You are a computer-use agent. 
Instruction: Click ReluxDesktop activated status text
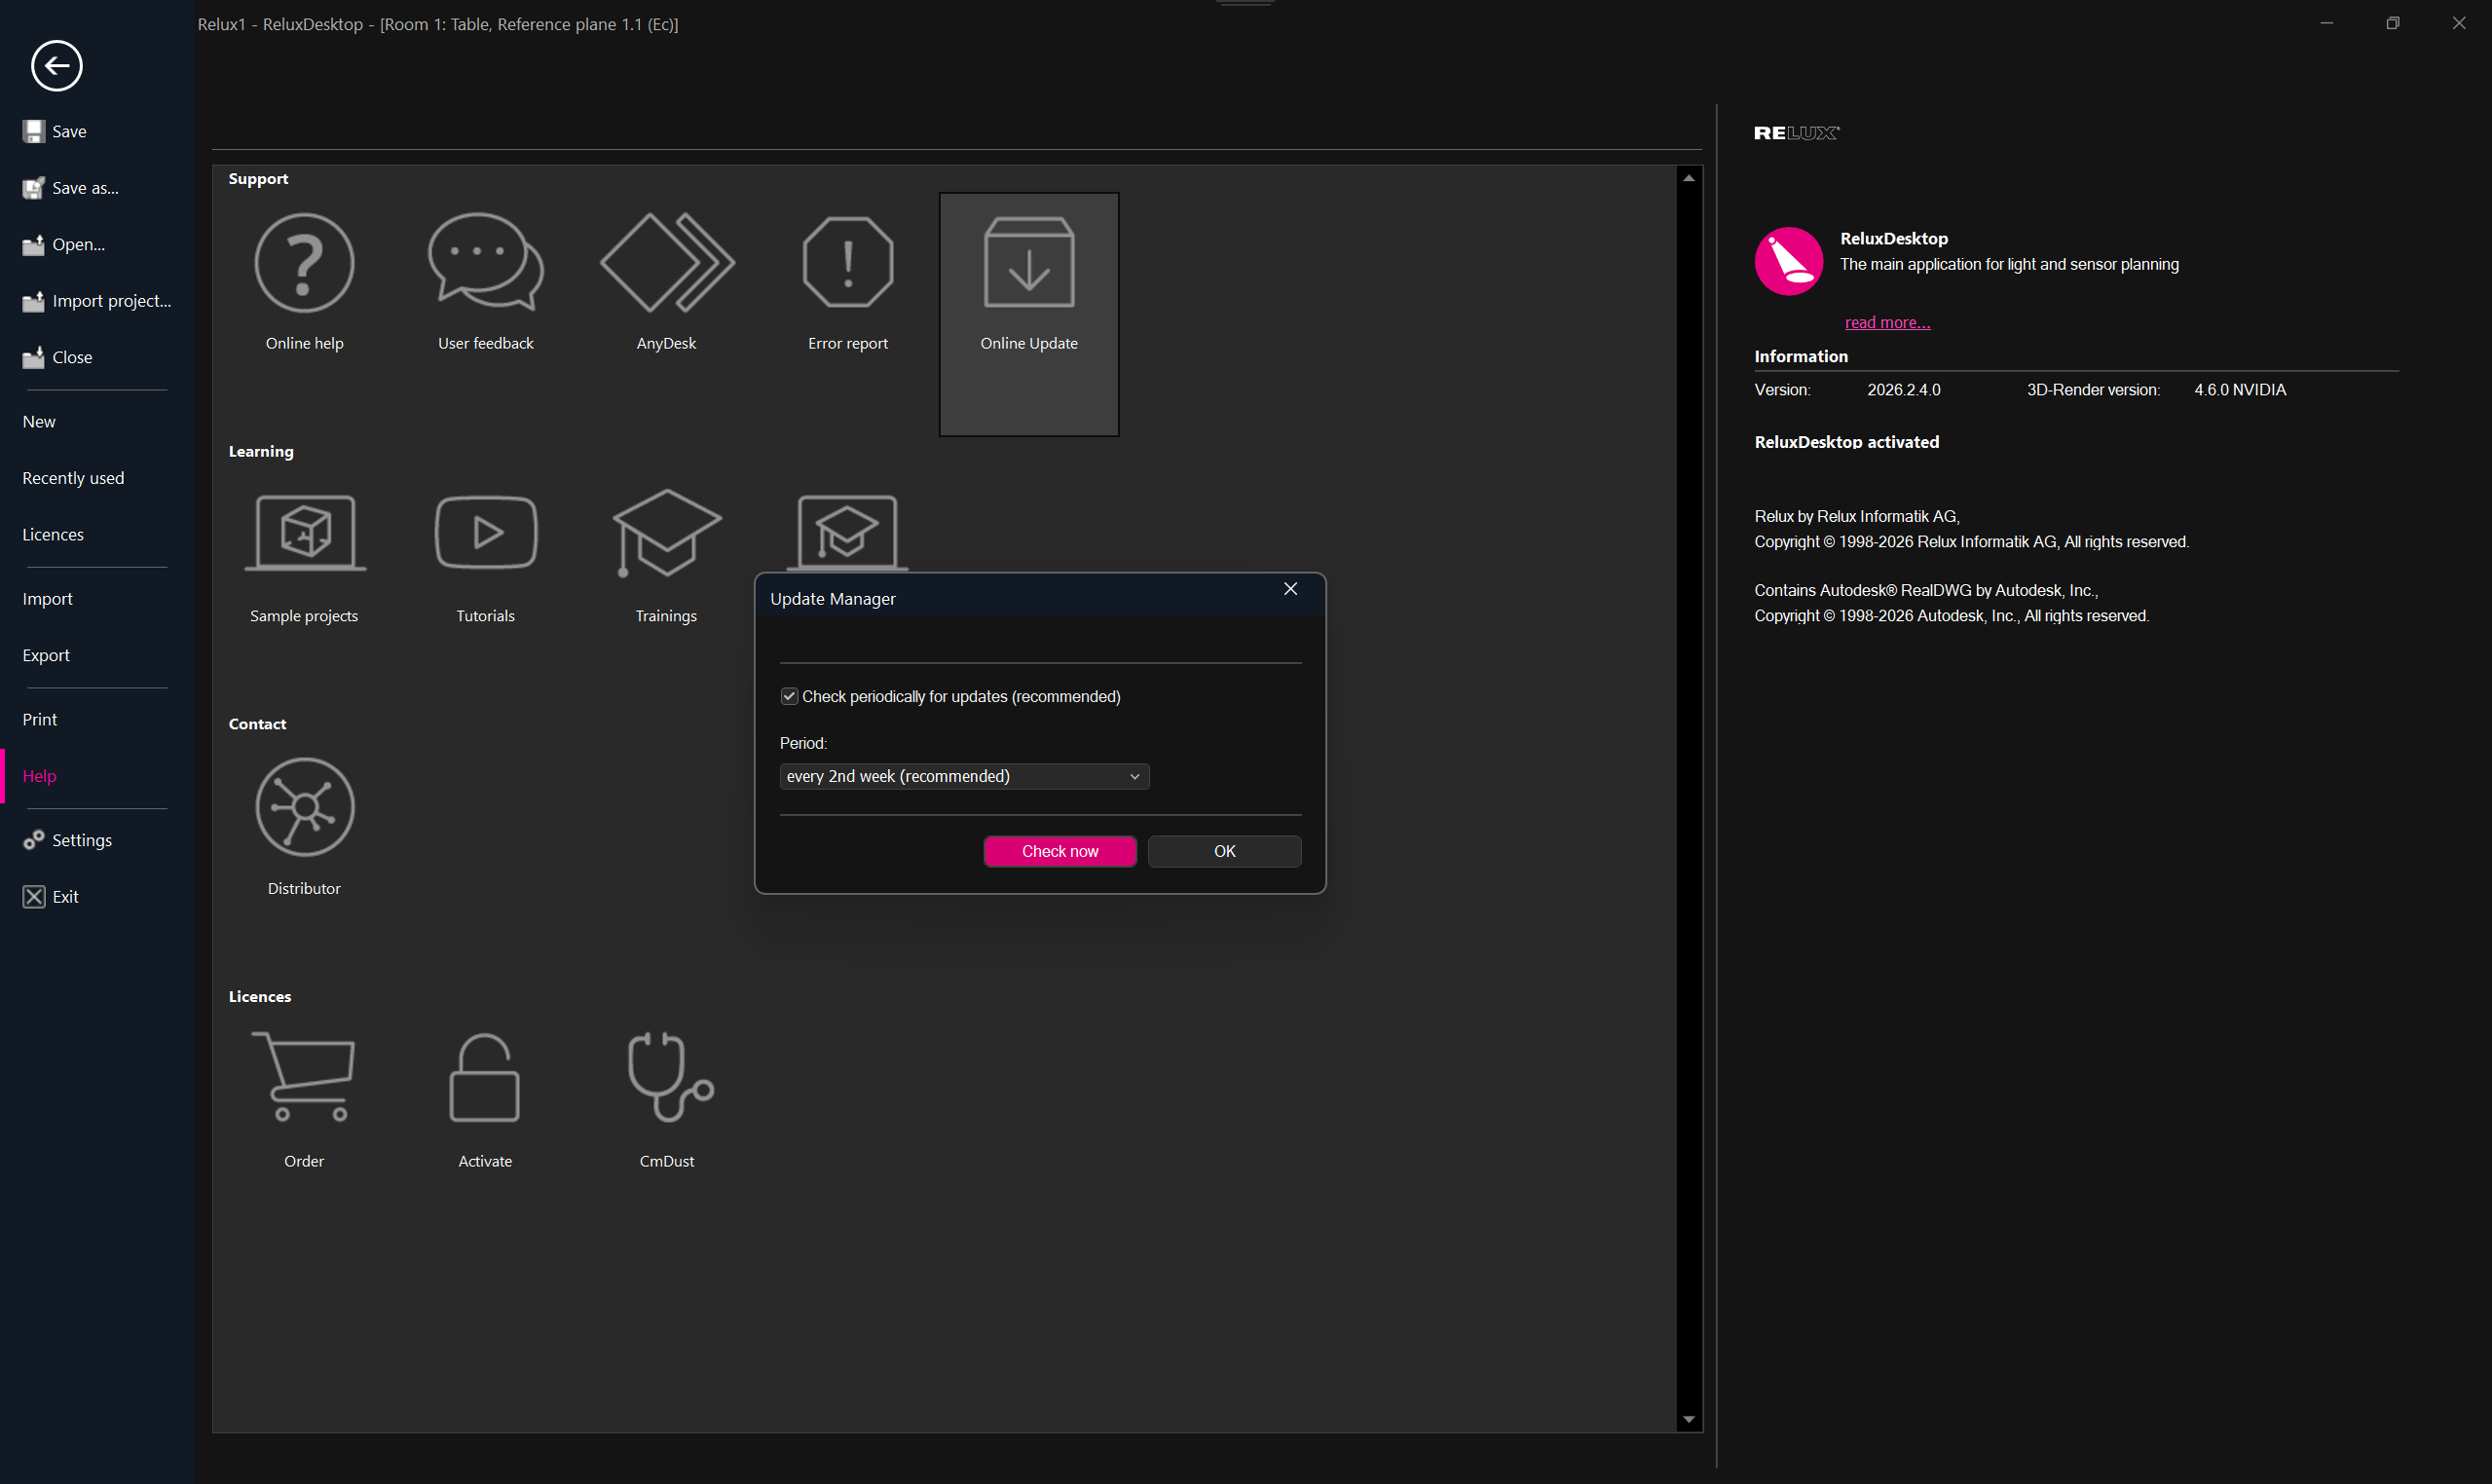[1846, 442]
